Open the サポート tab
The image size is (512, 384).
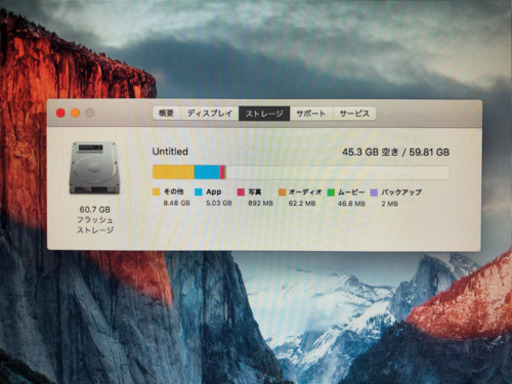click(311, 114)
